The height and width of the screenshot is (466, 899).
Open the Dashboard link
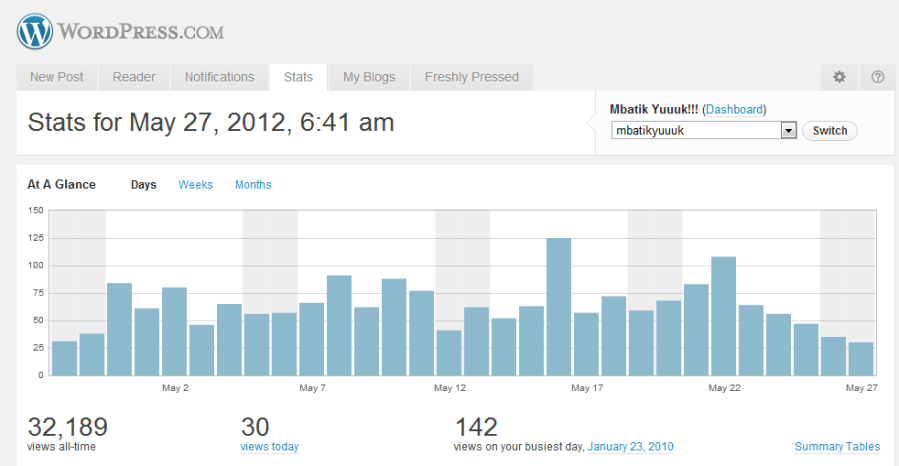pos(735,110)
